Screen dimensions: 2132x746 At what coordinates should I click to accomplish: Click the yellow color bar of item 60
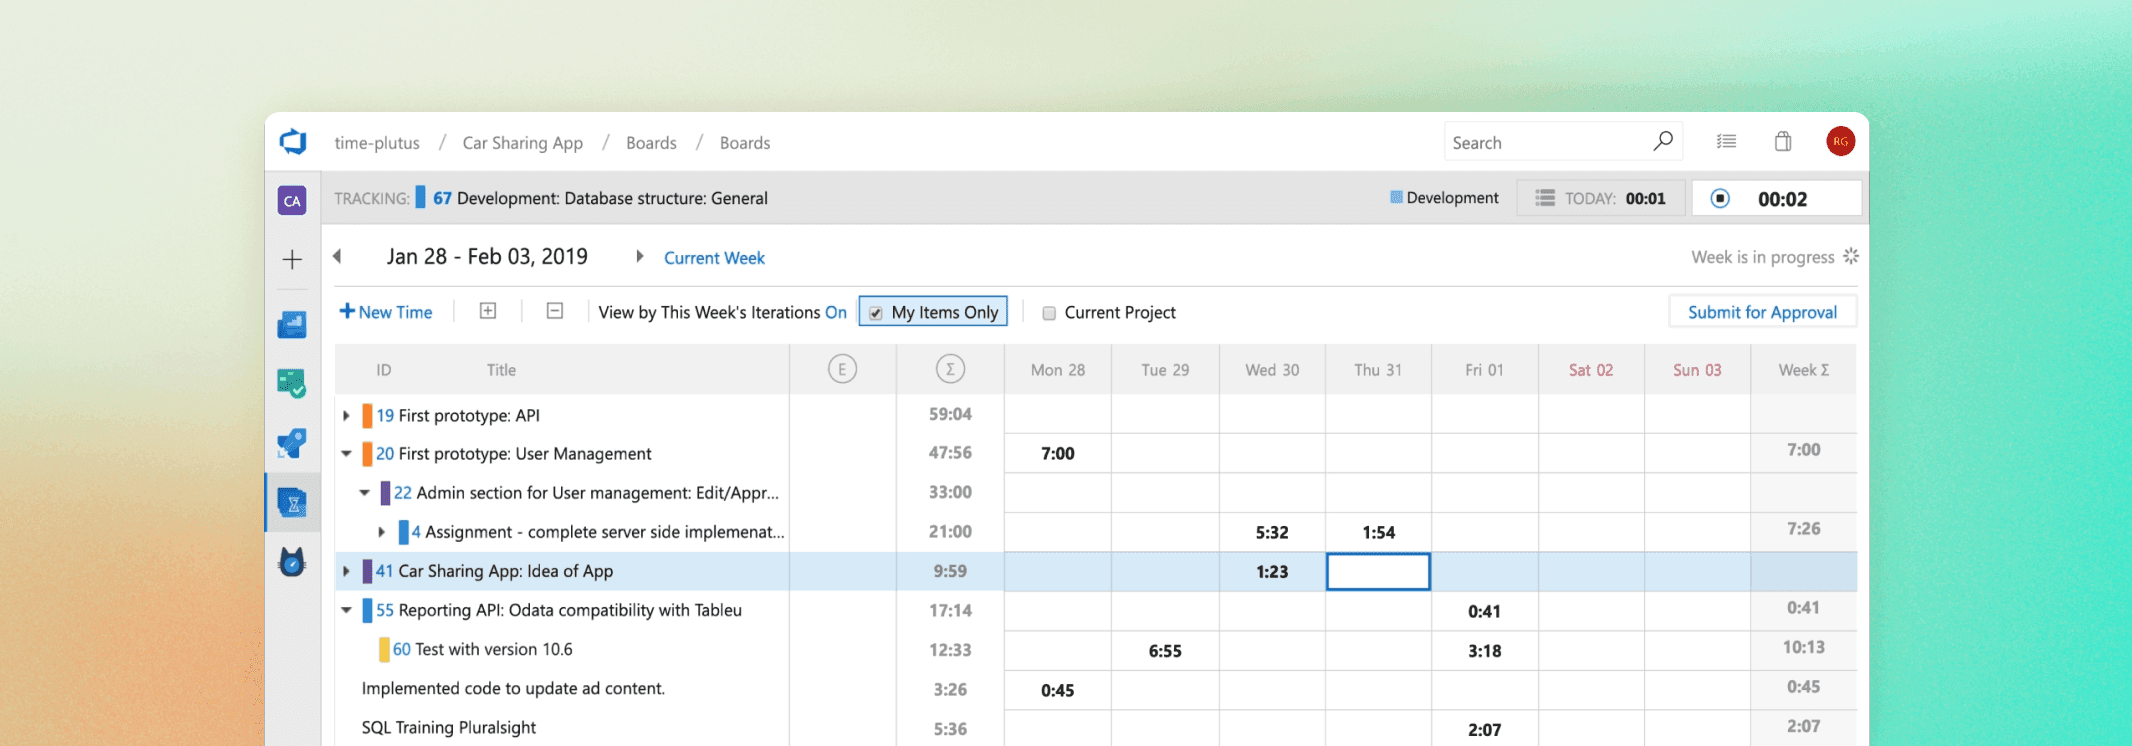coord(384,650)
